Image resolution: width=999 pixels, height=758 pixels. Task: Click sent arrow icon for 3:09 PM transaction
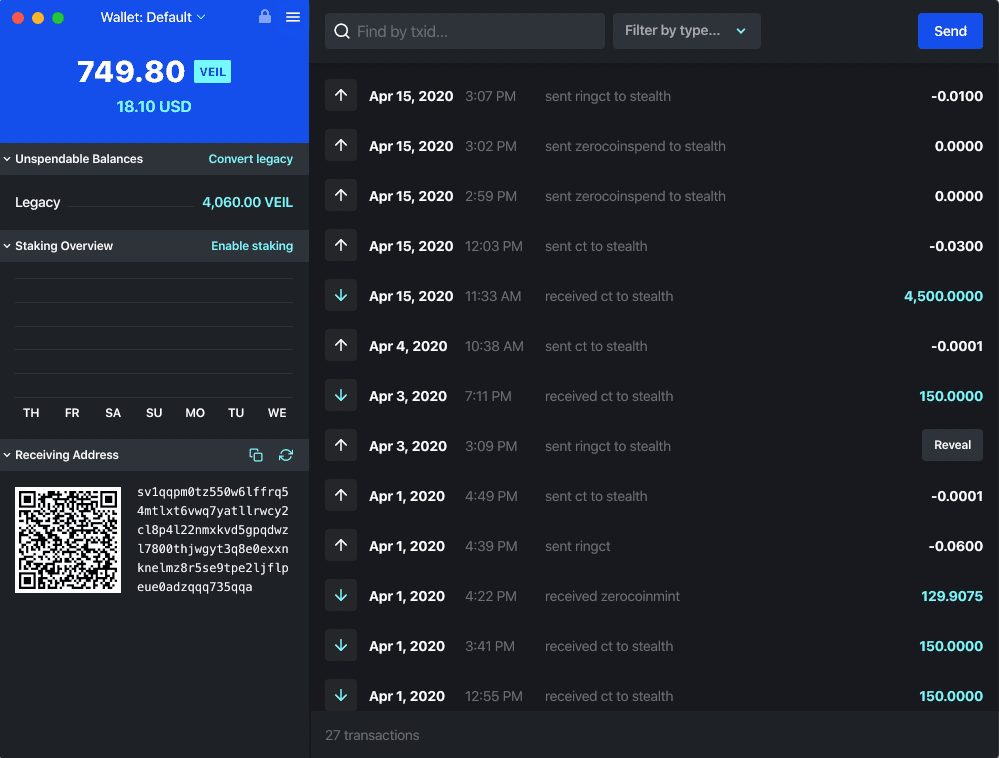(341, 446)
